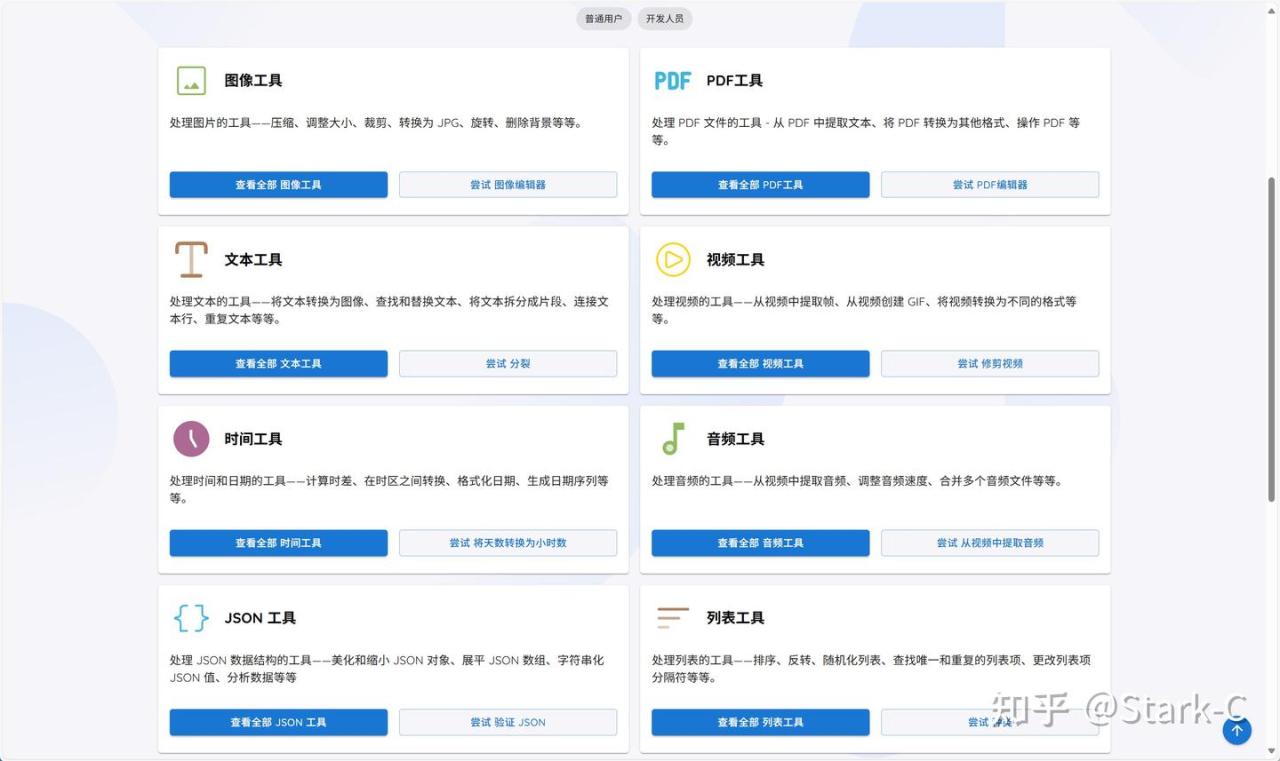
Task: Click the audio tools music note icon
Action: tap(673, 439)
